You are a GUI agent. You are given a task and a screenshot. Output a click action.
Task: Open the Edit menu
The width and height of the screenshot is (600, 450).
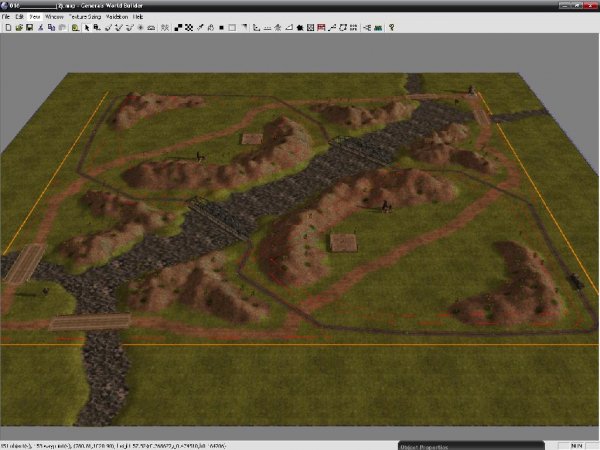click(x=20, y=17)
